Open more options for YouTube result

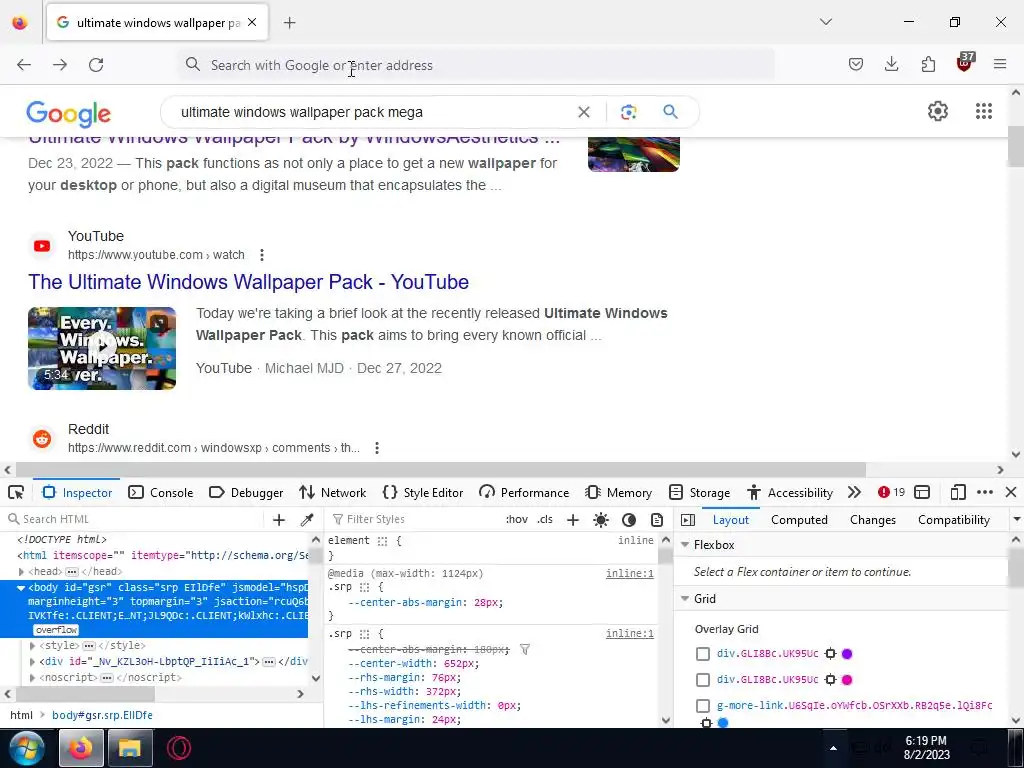click(x=262, y=255)
